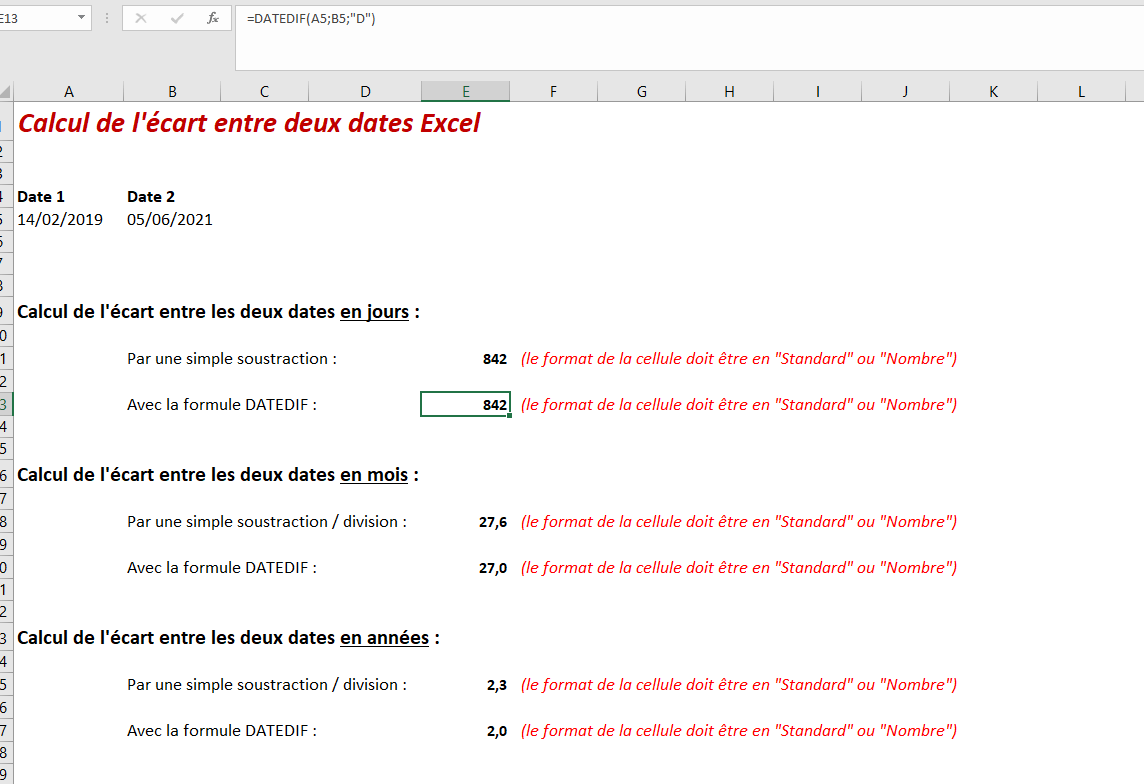Screen dimensions: 1144x784
Task: Select column B header
Action: click(x=172, y=92)
